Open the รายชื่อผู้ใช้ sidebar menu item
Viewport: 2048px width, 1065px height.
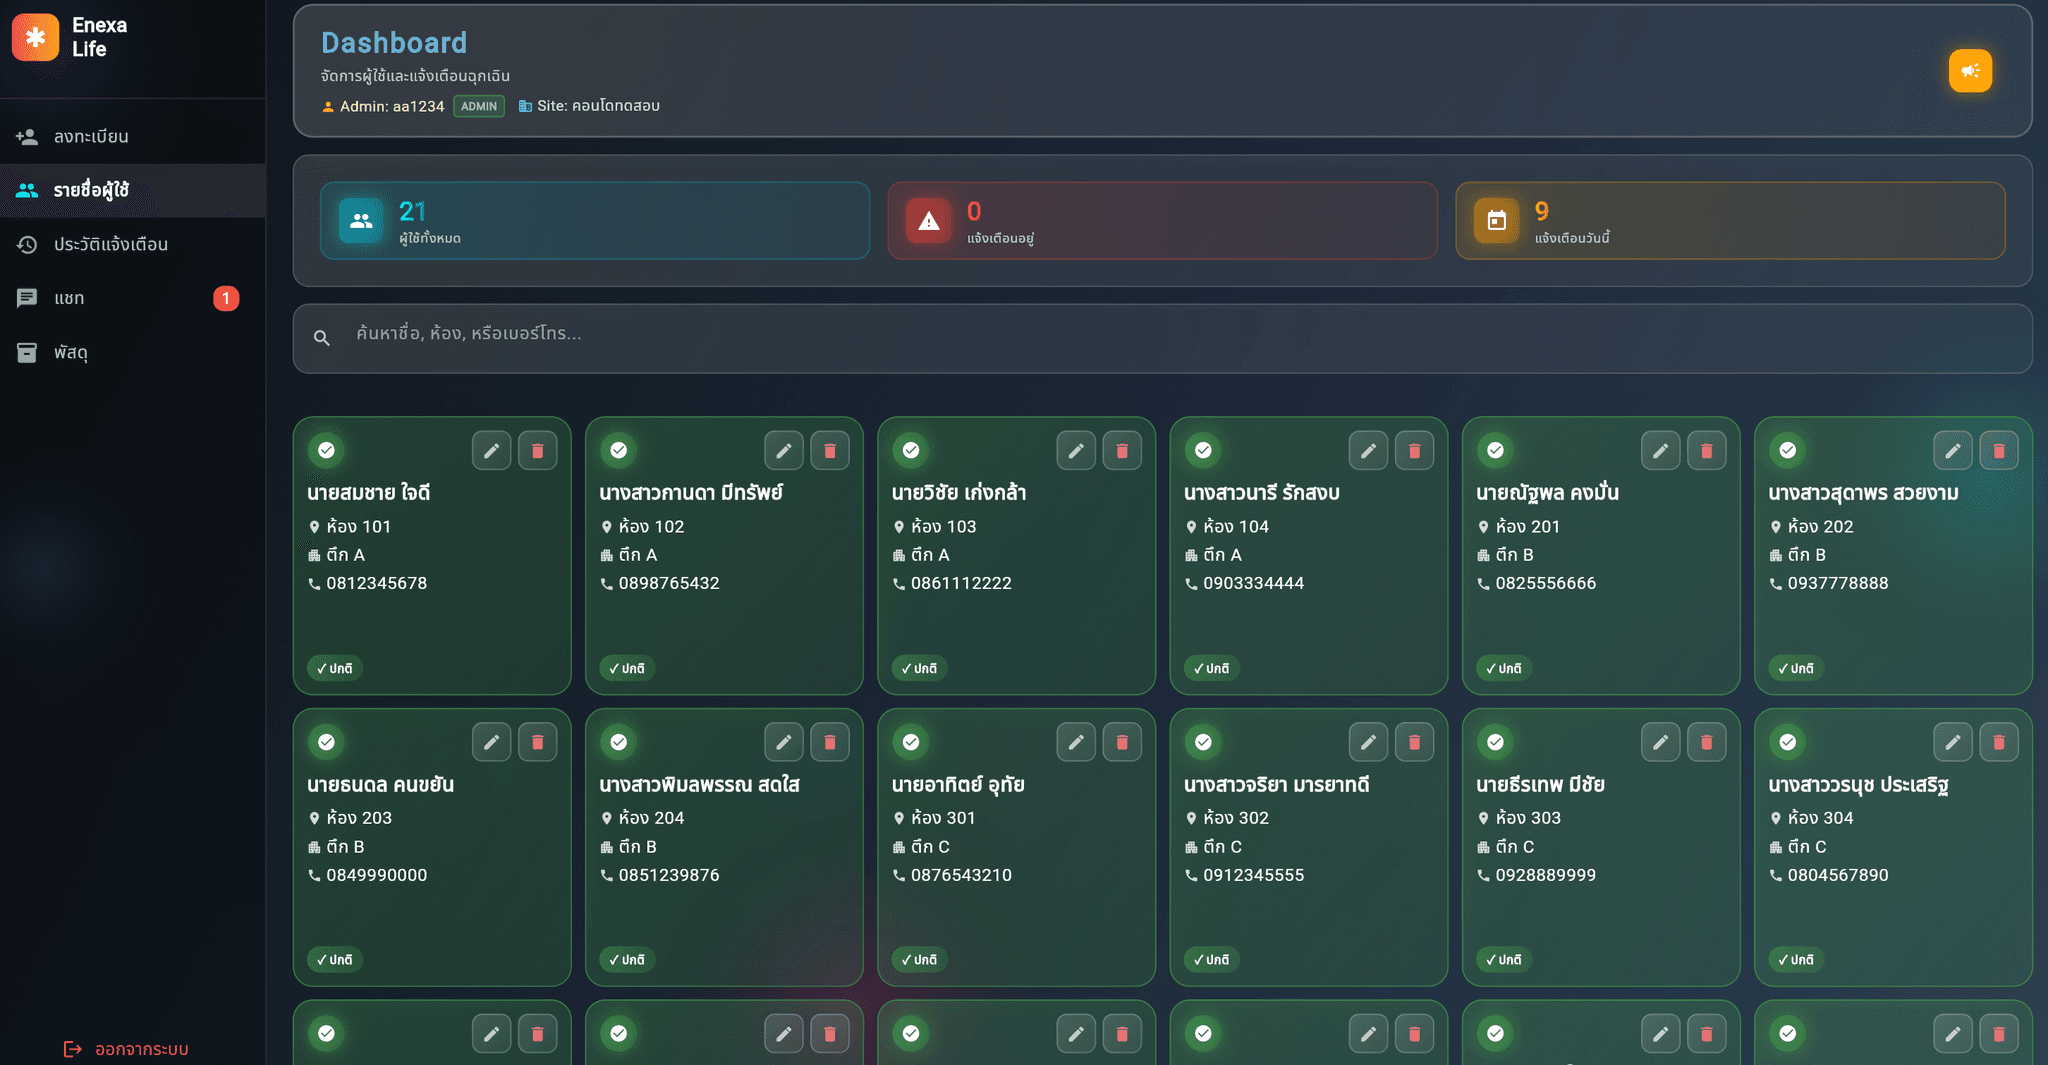95,190
